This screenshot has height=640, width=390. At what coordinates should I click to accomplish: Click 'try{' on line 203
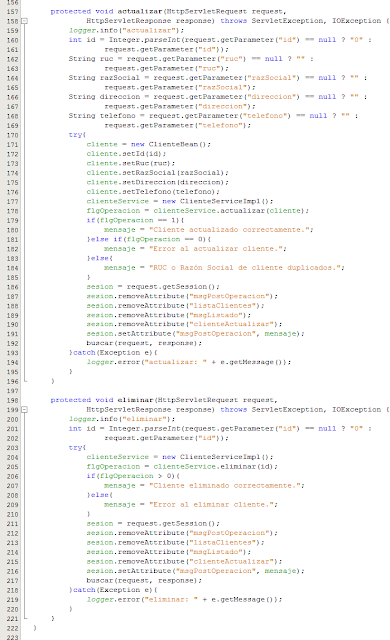(78, 448)
